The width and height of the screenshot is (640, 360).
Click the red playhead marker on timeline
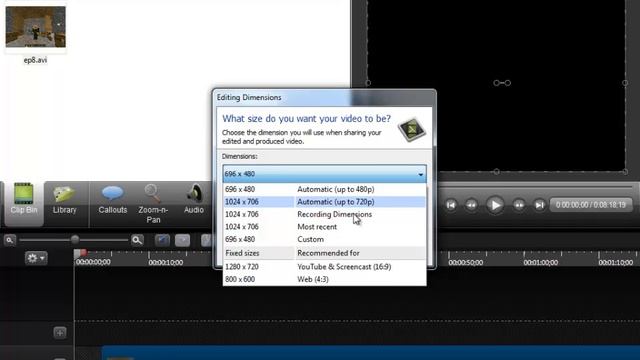coord(83,253)
